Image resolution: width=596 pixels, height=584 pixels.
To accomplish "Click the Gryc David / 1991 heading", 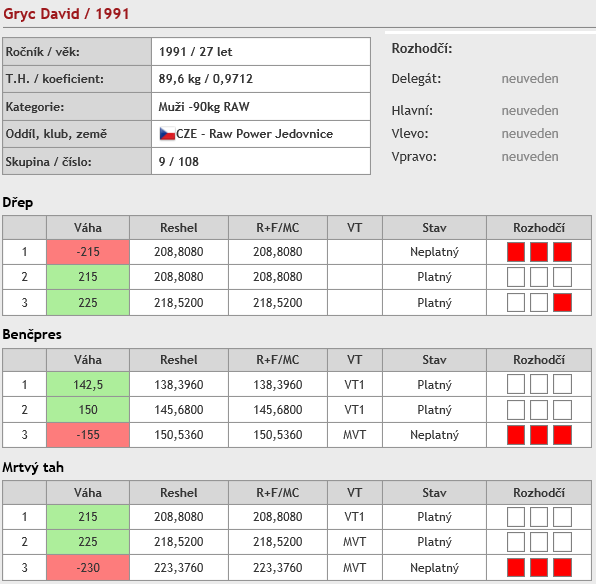I will pos(66,14).
